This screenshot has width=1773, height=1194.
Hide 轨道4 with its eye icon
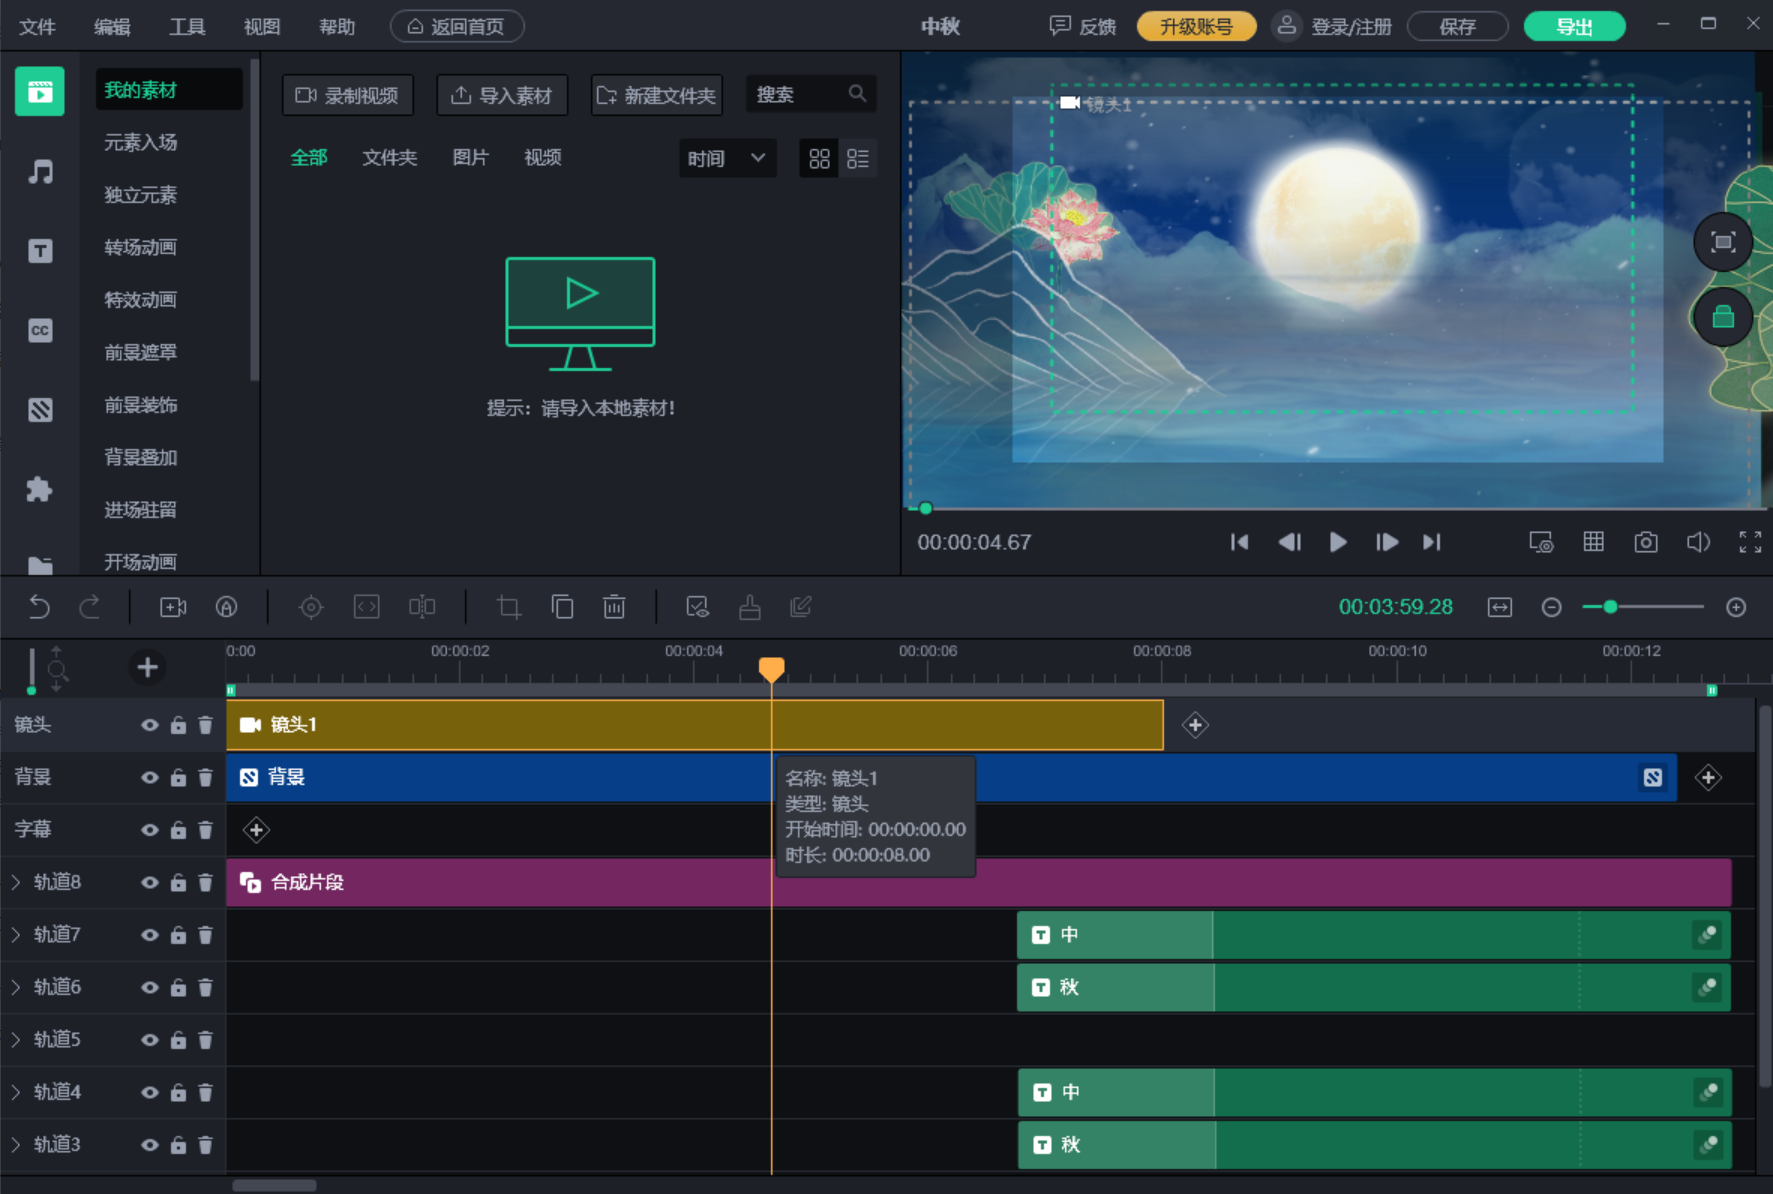pyautogui.click(x=150, y=1092)
